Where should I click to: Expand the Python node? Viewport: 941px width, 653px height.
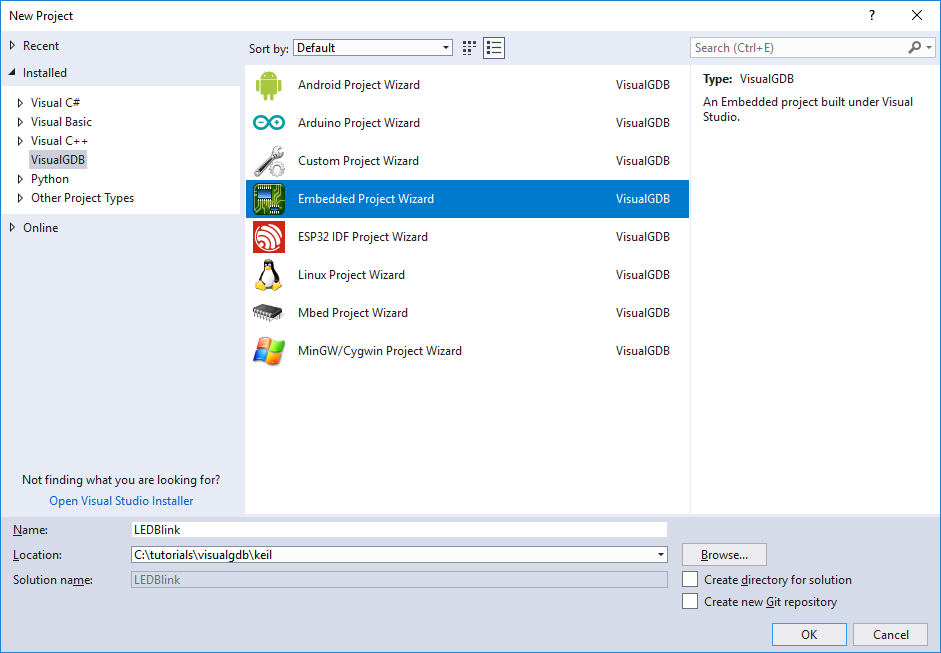20,179
